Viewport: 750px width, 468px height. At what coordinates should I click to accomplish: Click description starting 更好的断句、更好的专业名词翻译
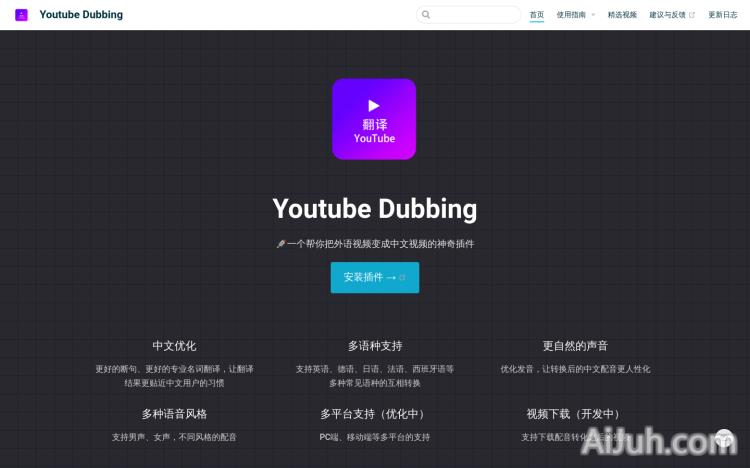(x=174, y=376)
